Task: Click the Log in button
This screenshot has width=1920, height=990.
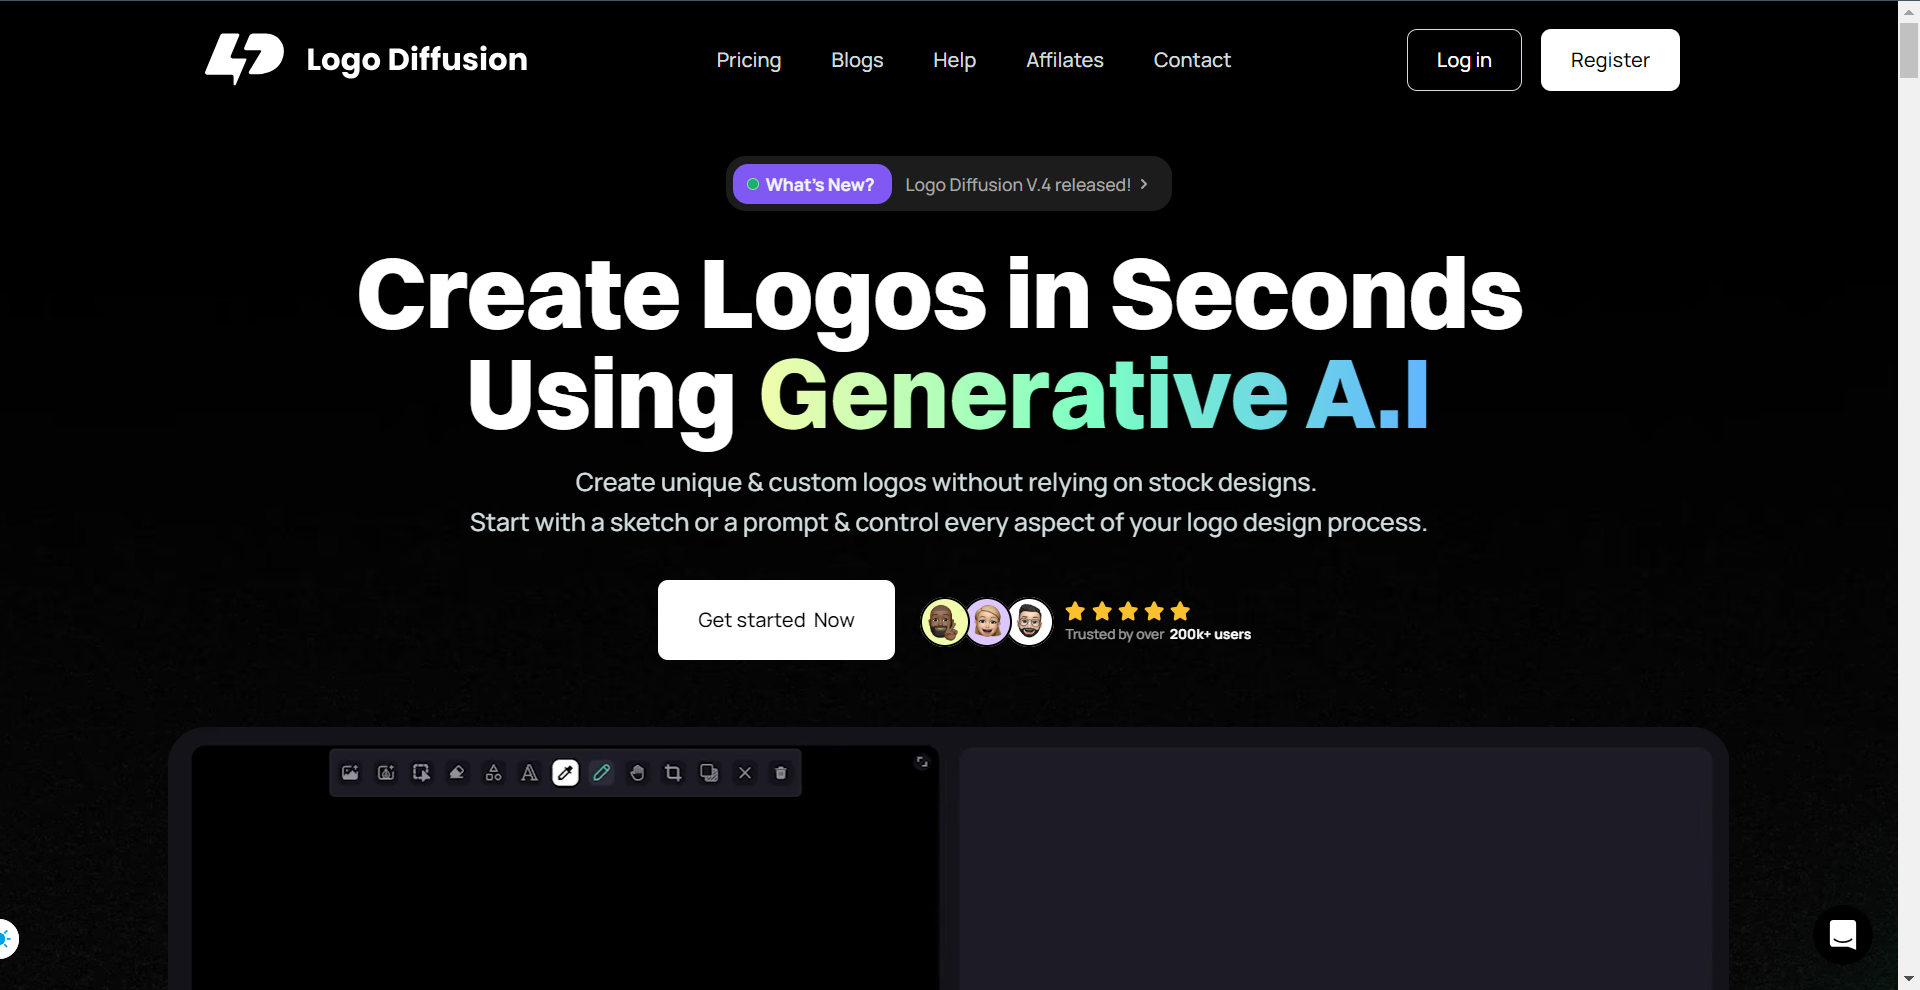Action: [1464, 60]
